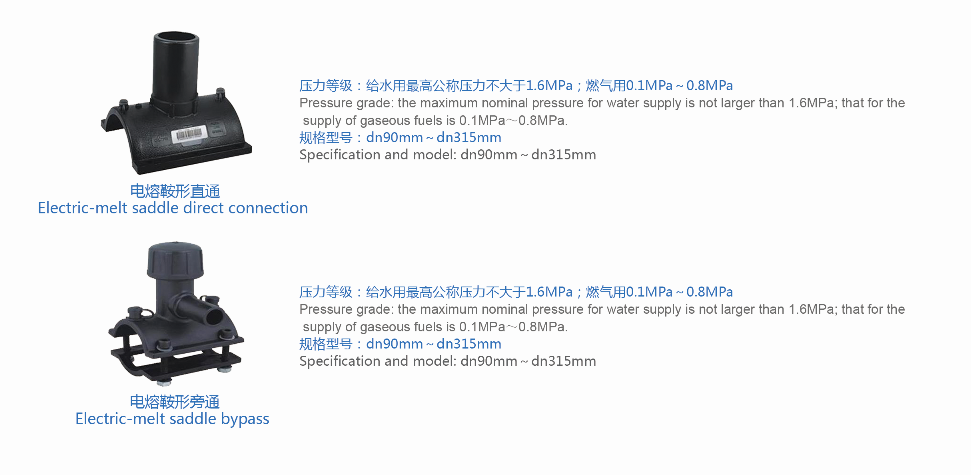The height and width of the screenshot is (475, 971).
Task: Click the lower clamp plate of the bypass saddle
Action: pos(175,362)
